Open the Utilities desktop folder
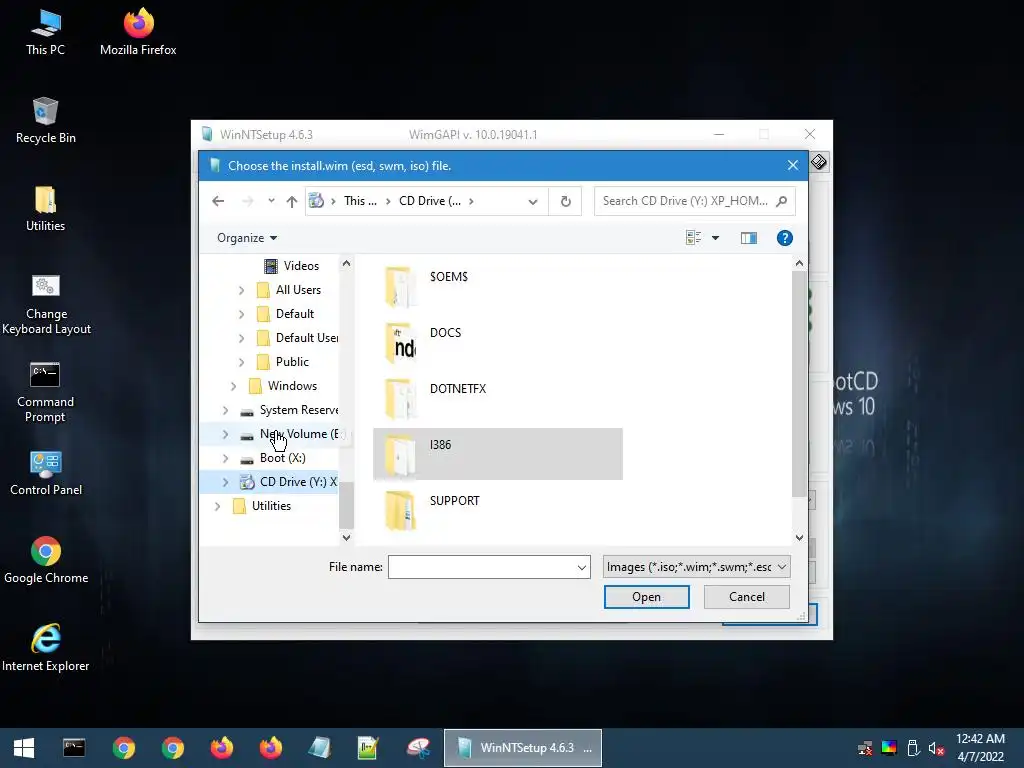Image resolution: width=1024 pixels, height=768 pixels. [45, 208]
